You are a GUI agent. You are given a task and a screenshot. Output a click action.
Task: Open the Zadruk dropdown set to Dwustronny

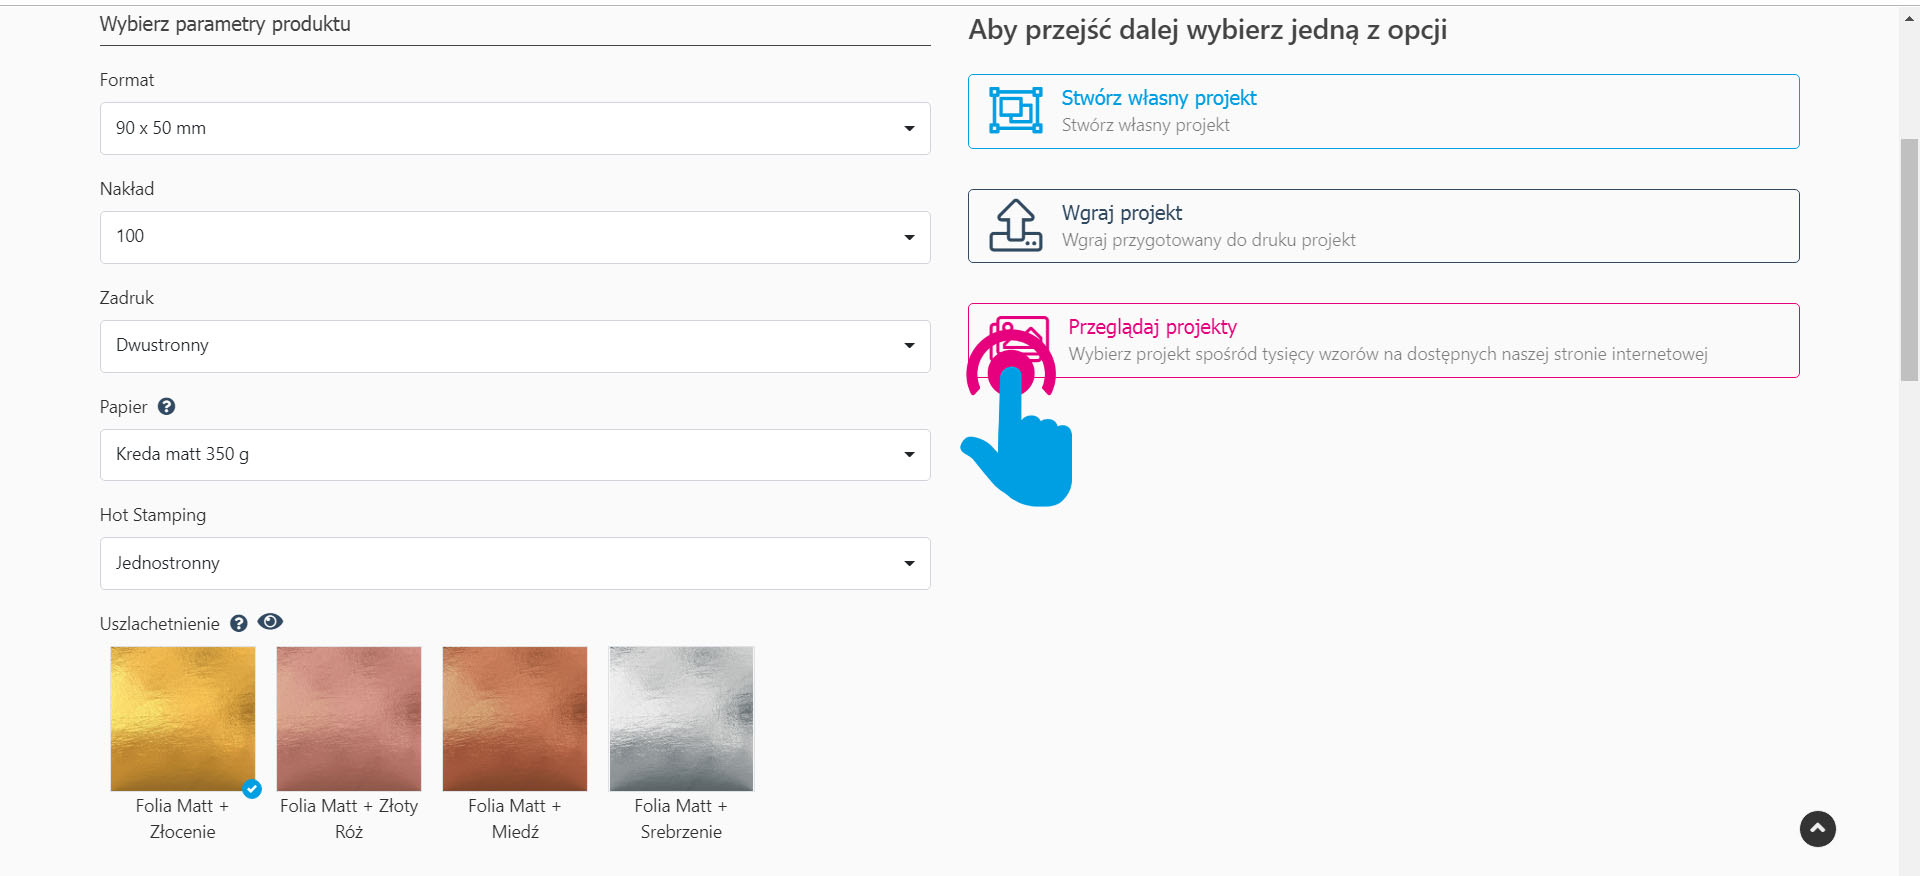point(515,346)
